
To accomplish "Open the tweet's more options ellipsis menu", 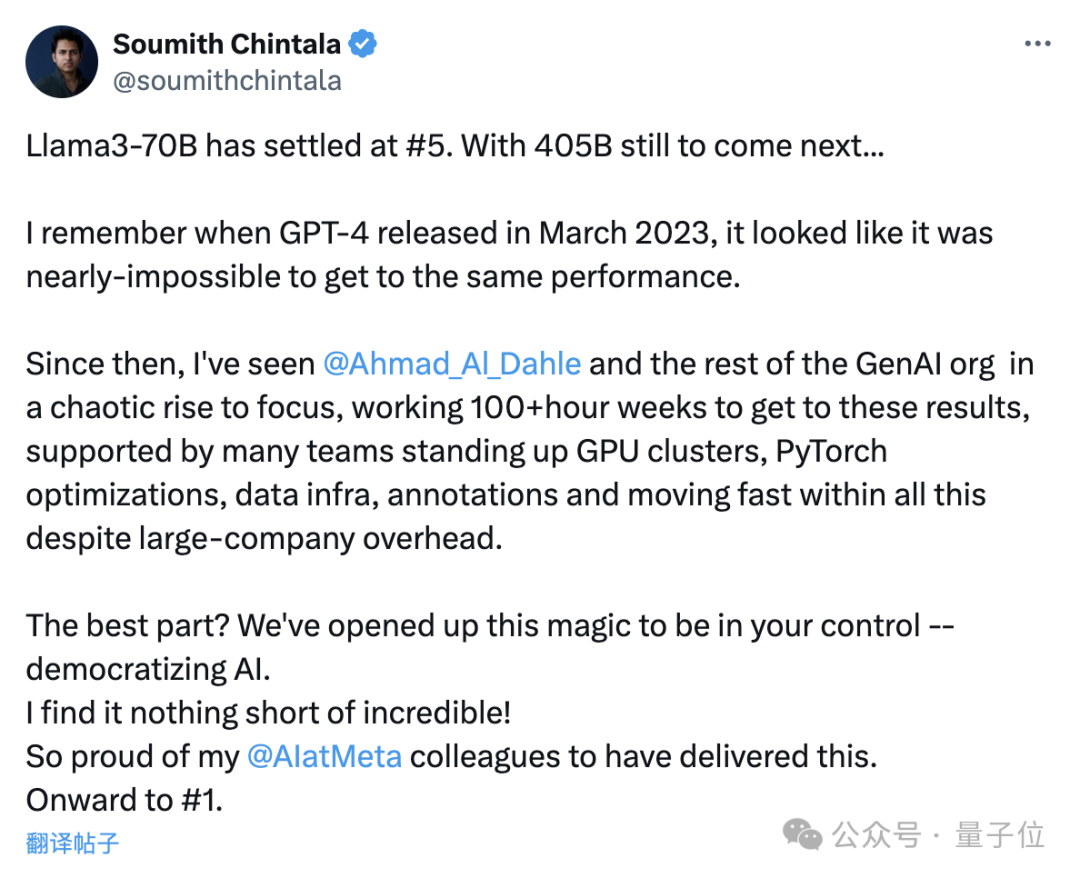I will 1037,45.
